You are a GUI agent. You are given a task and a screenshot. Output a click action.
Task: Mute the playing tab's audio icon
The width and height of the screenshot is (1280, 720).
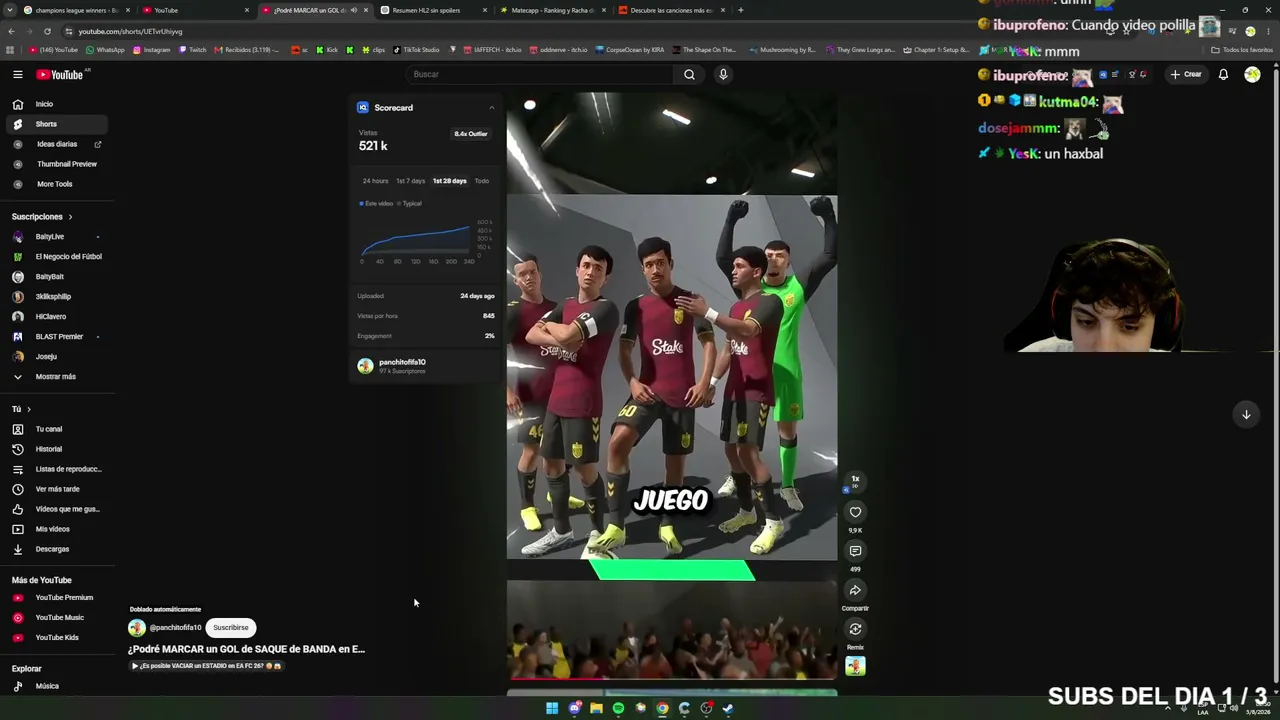pyautogui.click(x=353, y=10)
